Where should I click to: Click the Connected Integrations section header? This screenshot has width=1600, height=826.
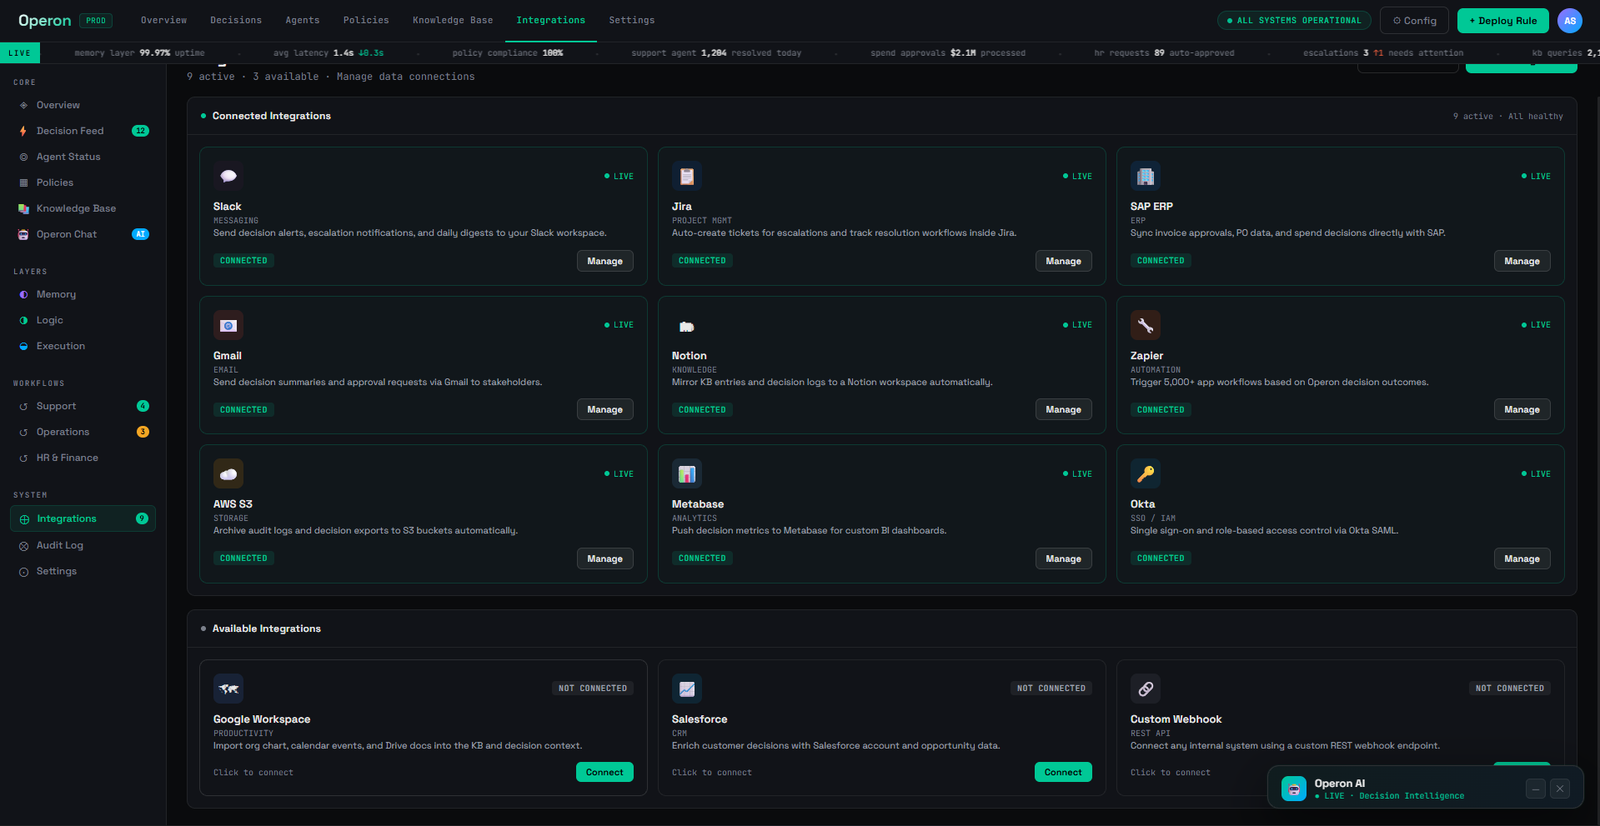point(271,116)
